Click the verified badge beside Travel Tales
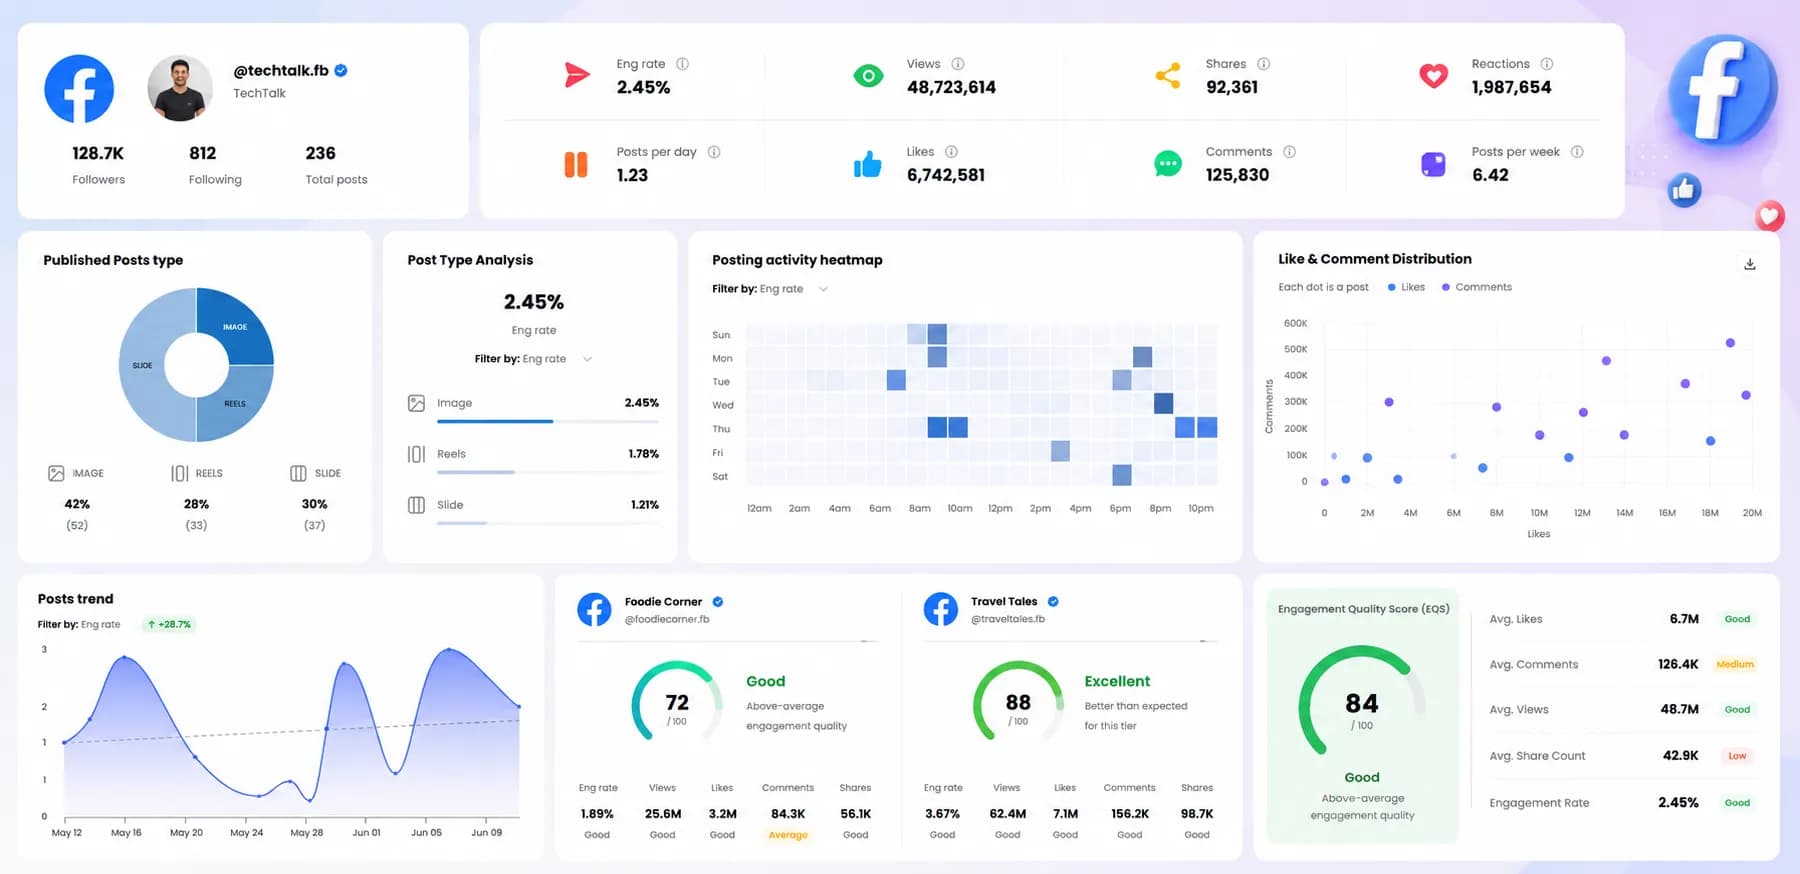Screen dimensions: 1800x874 click(x=1053, y=602)
